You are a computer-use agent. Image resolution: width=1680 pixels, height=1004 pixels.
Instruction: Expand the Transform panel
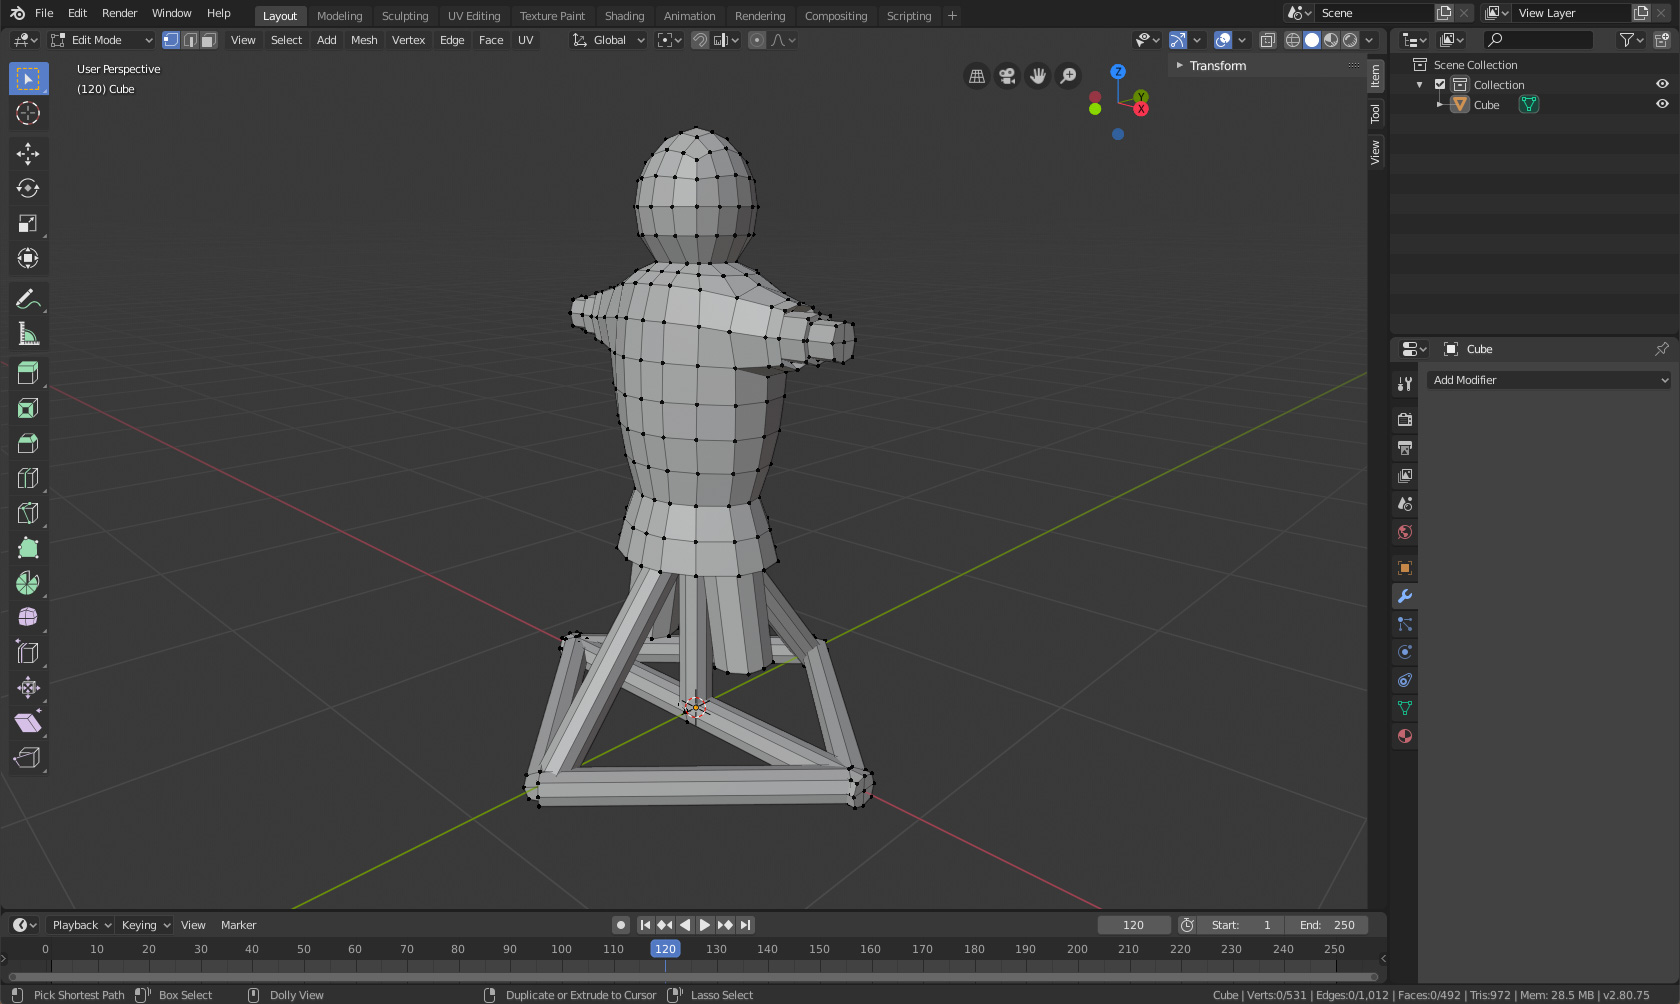(1217, 66)
